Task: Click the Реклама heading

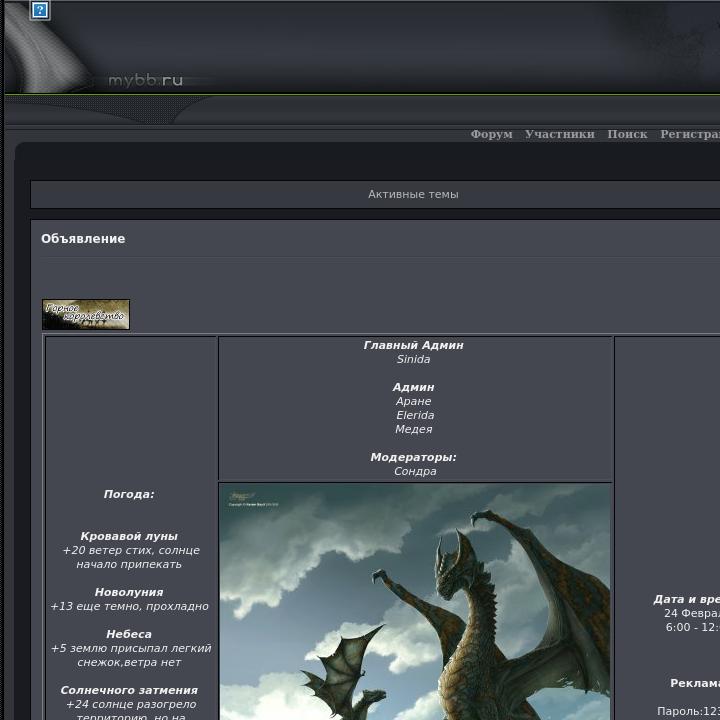Action: point(695,683)
